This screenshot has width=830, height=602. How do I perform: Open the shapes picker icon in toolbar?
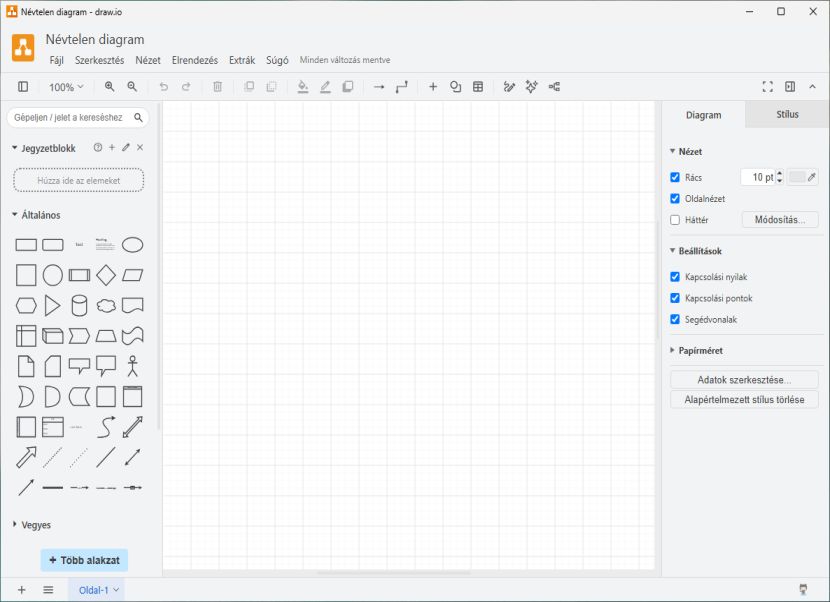[455, 86]
